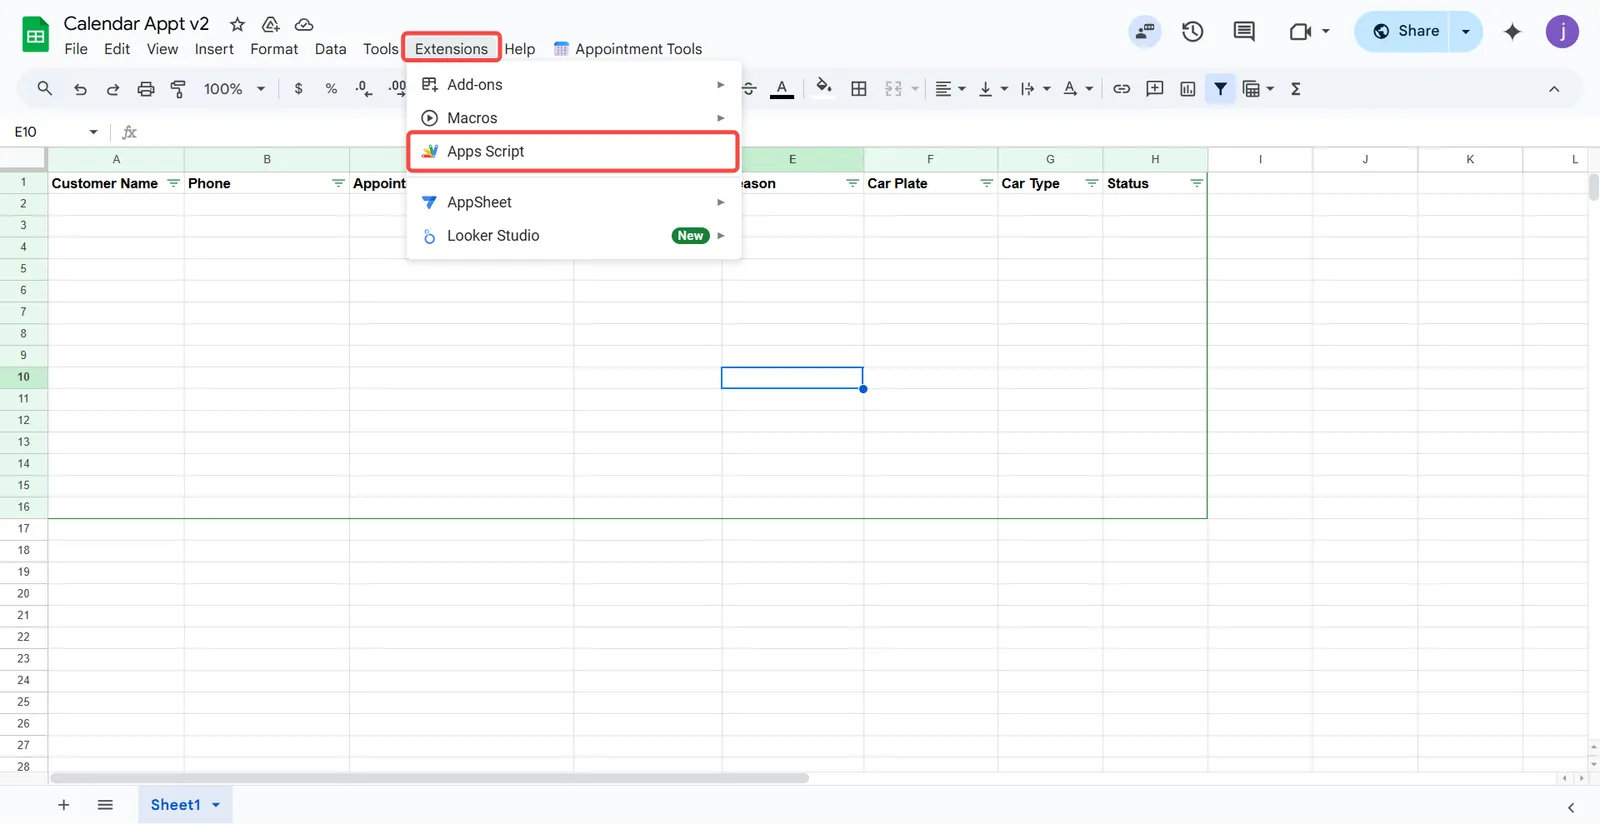Star the Calendar Appt v2 document
1600x824 pixels.
237,24
